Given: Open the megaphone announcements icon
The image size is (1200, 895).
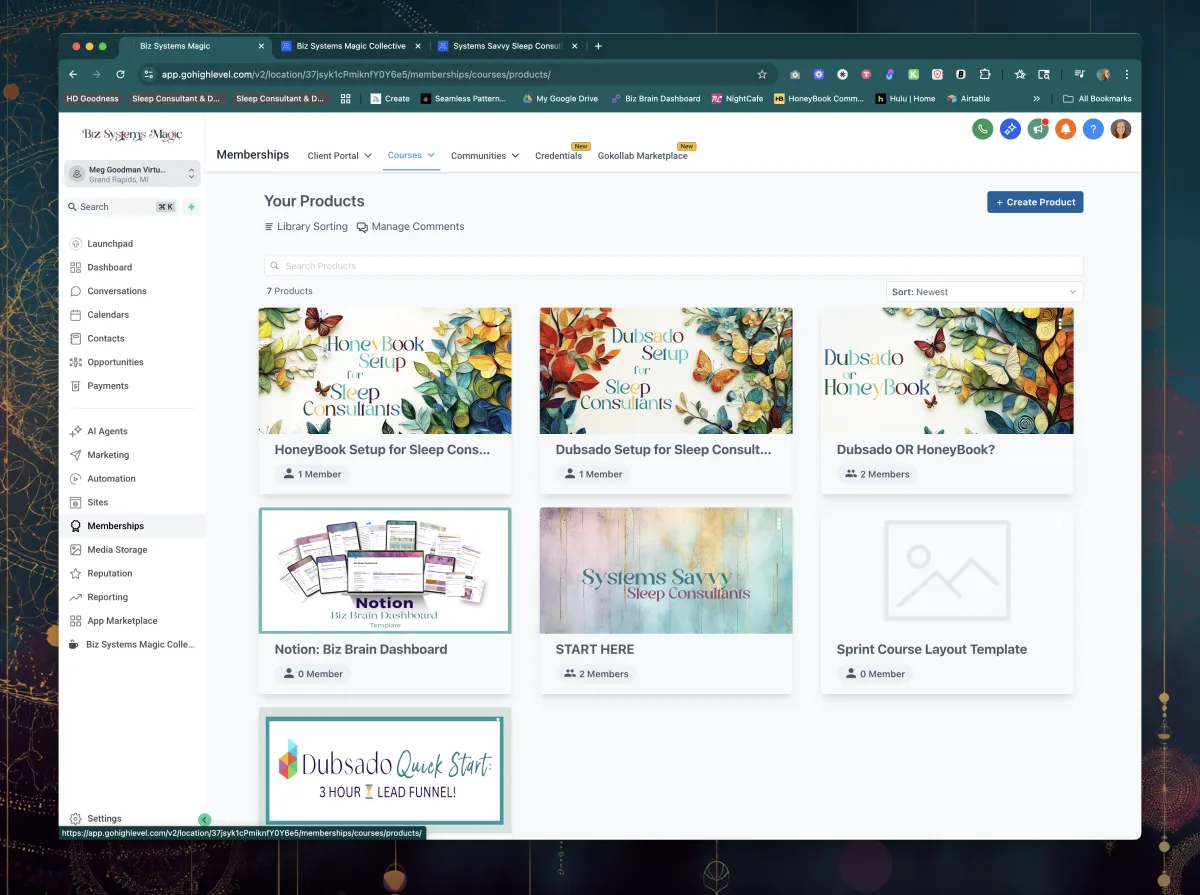Looking at the screenshot, I should pos(1038,129).
